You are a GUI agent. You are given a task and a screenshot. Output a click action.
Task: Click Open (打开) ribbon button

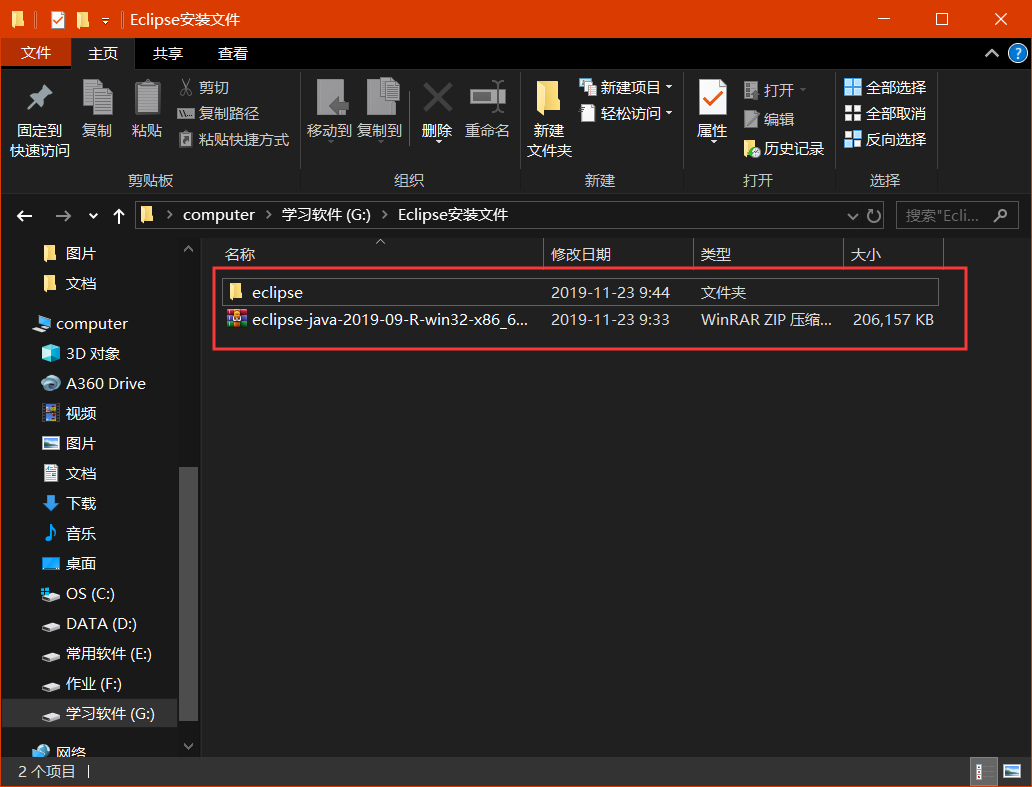(x=775, y=90)
